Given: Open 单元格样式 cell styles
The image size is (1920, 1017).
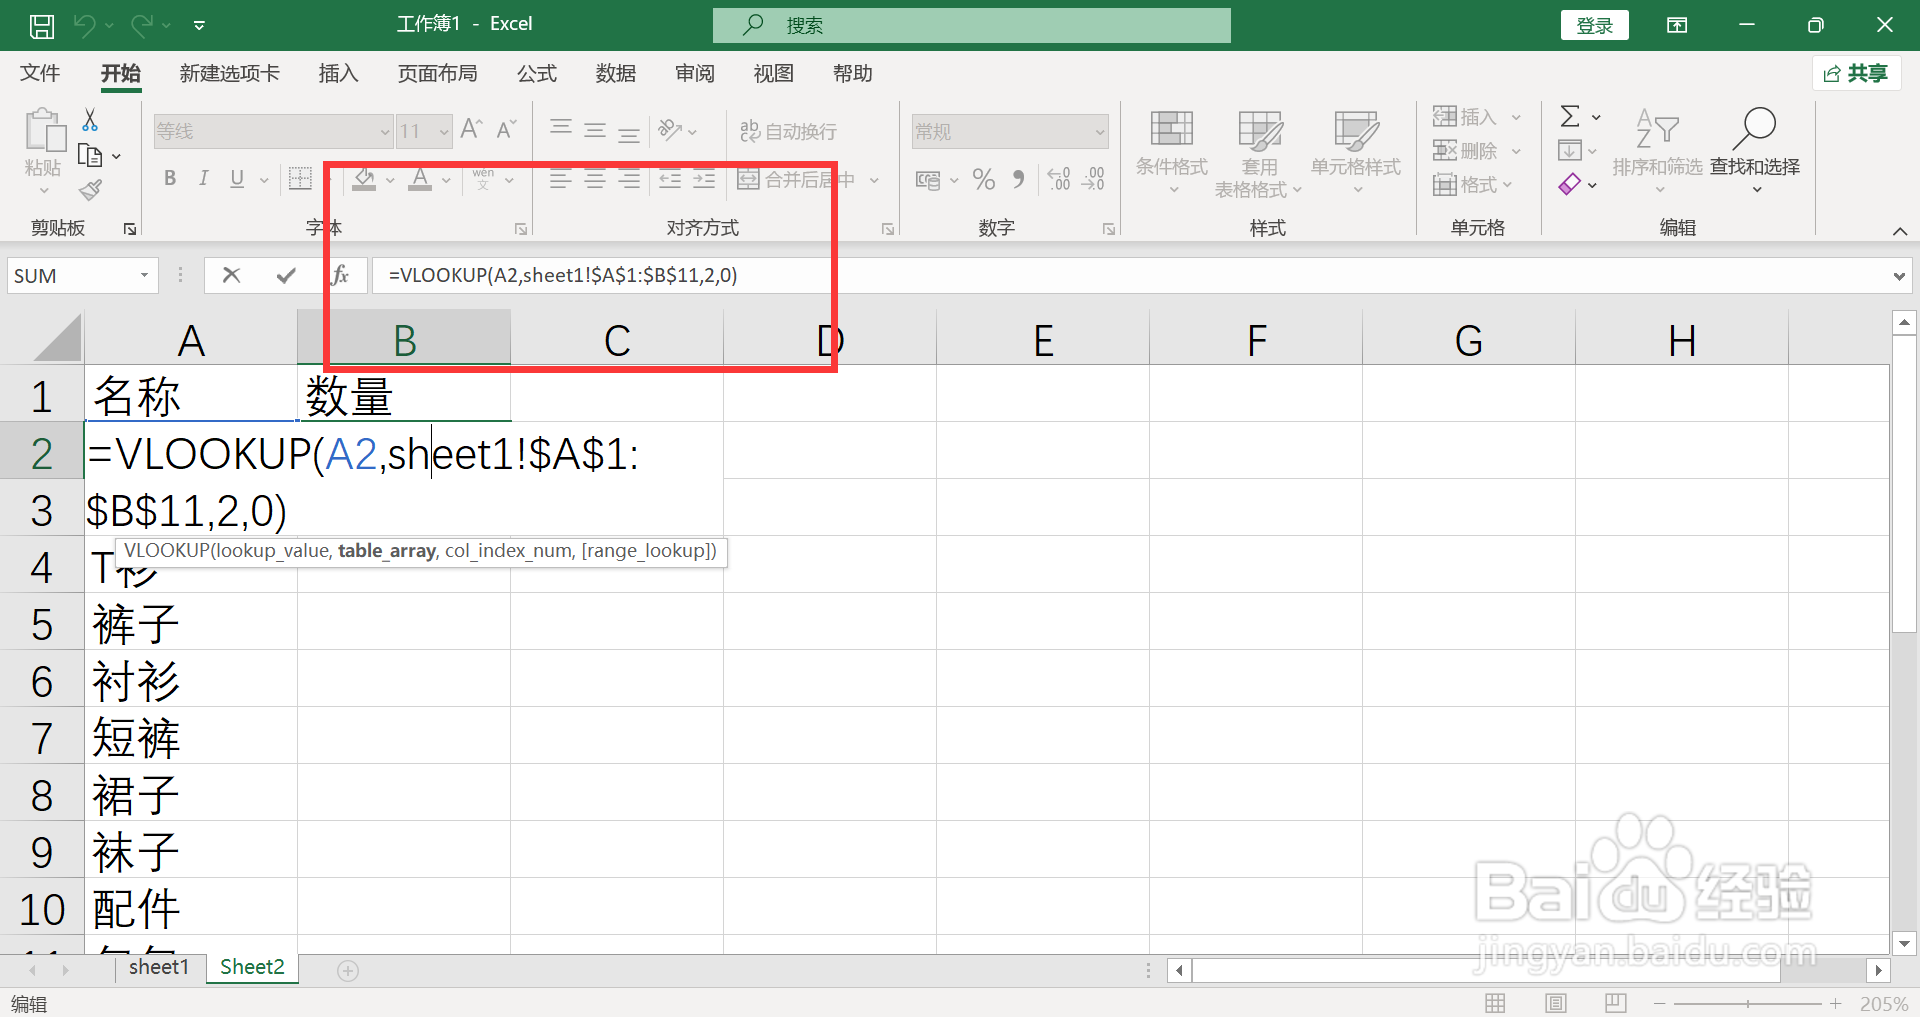Looking at the screenshot, I should pos(1356,152).
